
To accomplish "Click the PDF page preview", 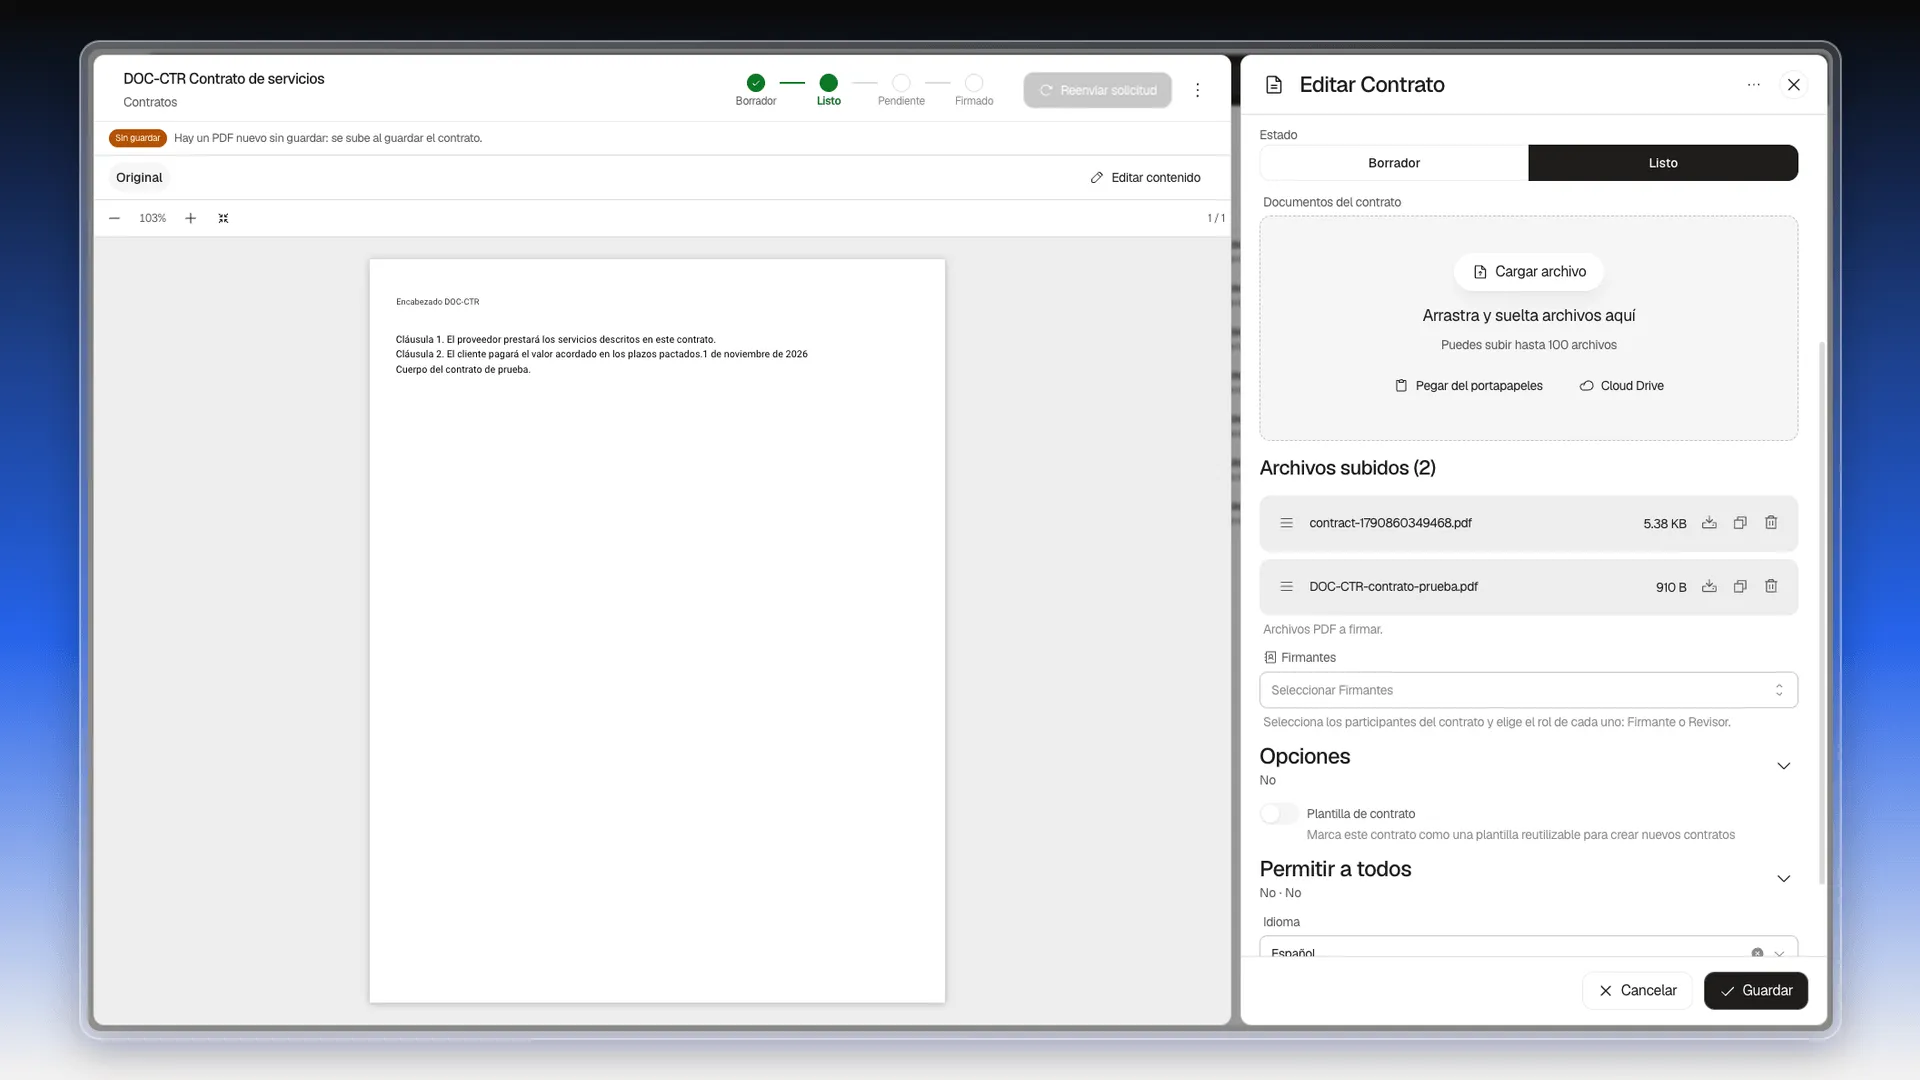I will (x=657, y=631).
